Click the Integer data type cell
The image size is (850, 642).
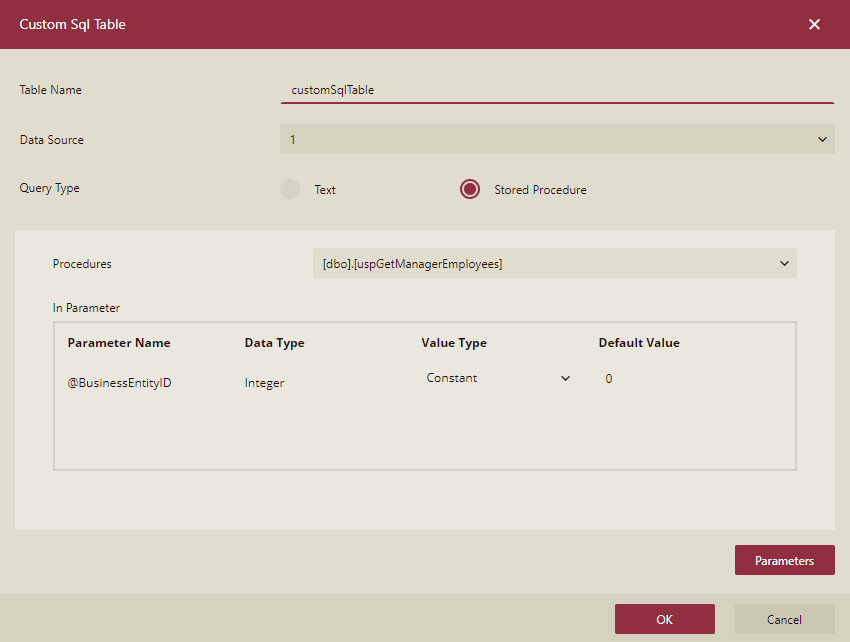(264, 383)
